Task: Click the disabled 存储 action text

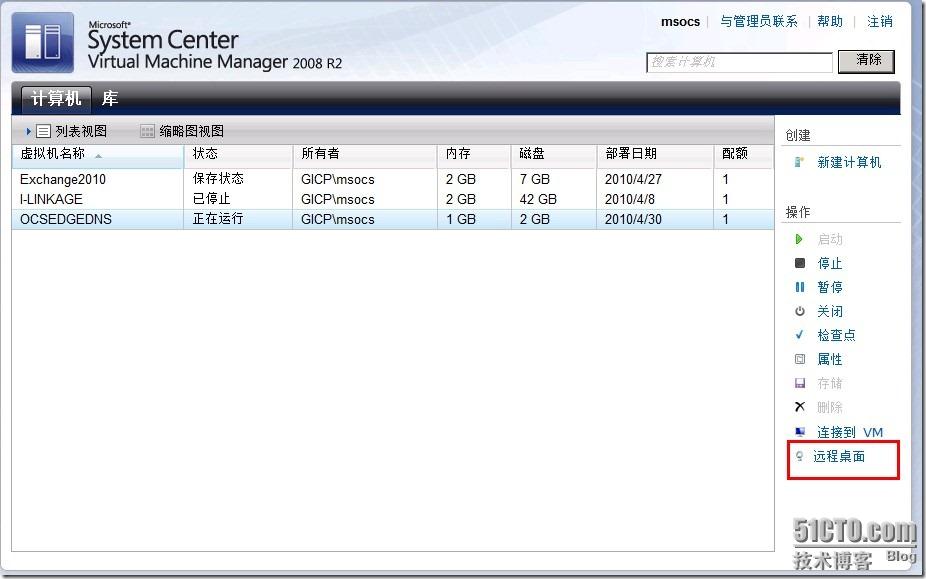Action: pos(830,383)
